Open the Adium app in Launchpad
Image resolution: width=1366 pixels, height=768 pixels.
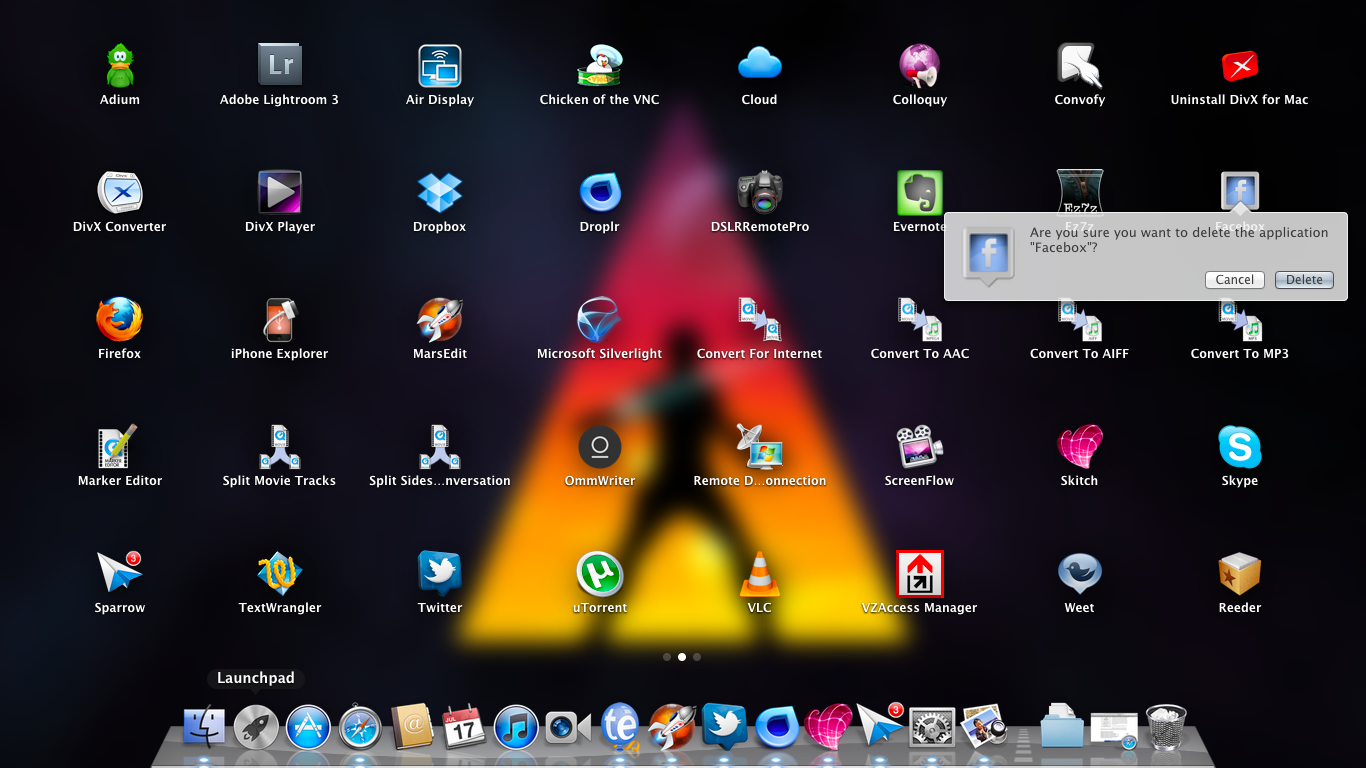pyautogui.click(x=120, y=66)
